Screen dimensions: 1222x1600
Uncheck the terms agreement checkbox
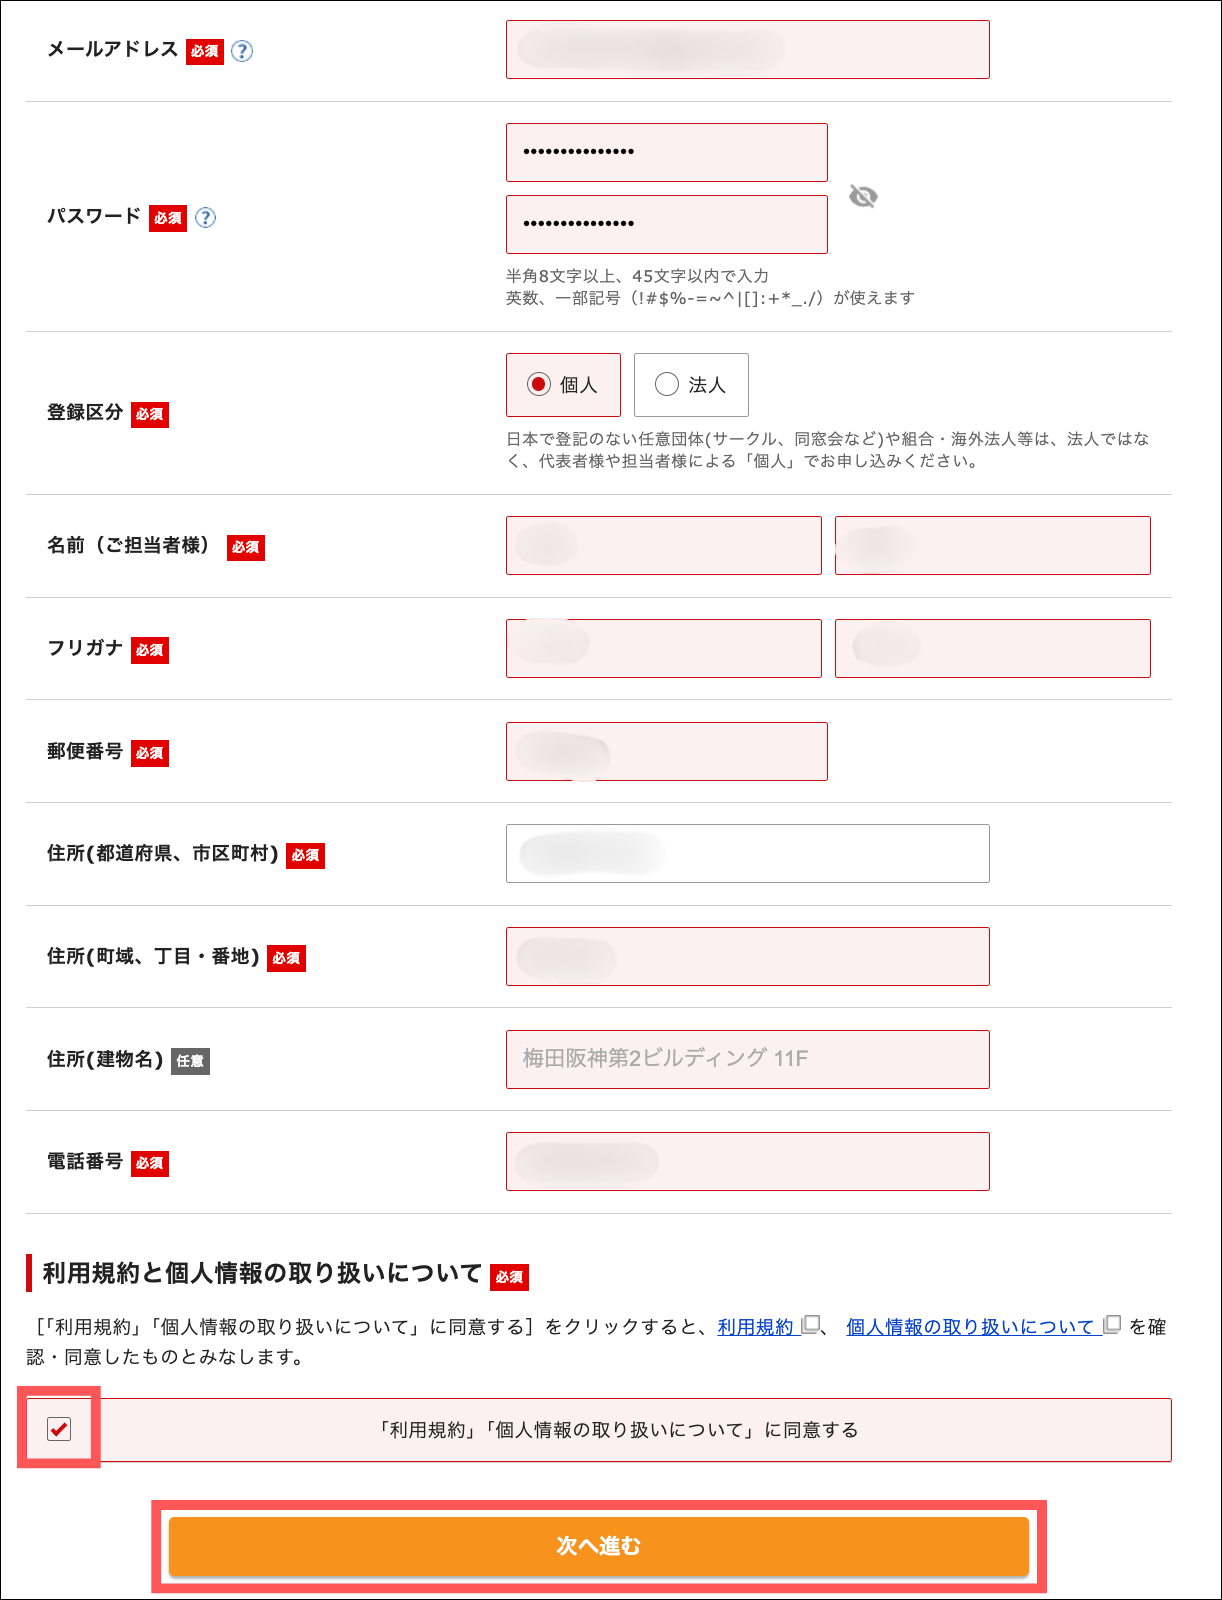point(59,1429)
